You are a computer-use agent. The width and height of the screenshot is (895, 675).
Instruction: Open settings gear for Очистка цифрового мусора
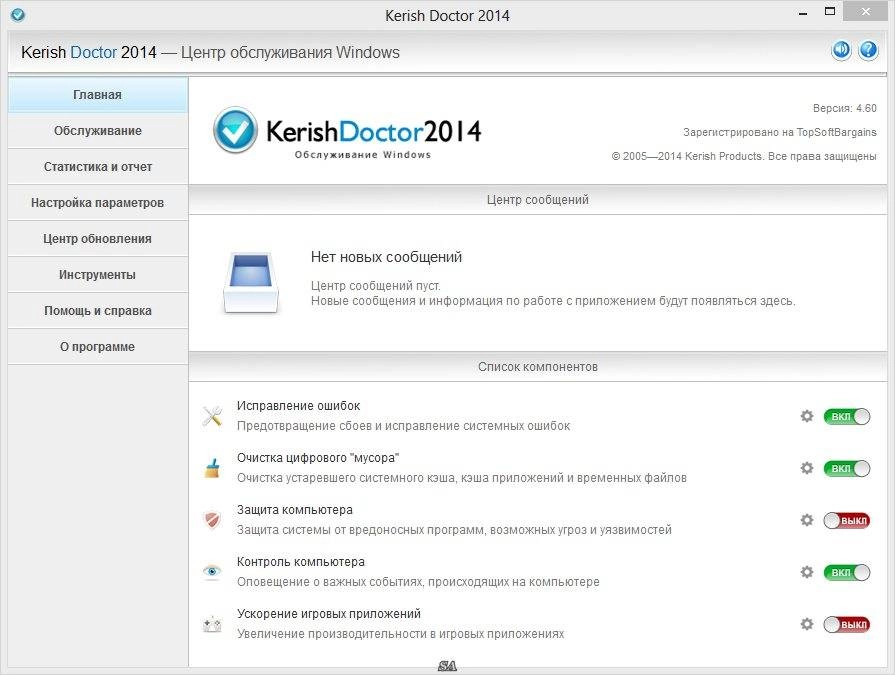coord(807,468)
